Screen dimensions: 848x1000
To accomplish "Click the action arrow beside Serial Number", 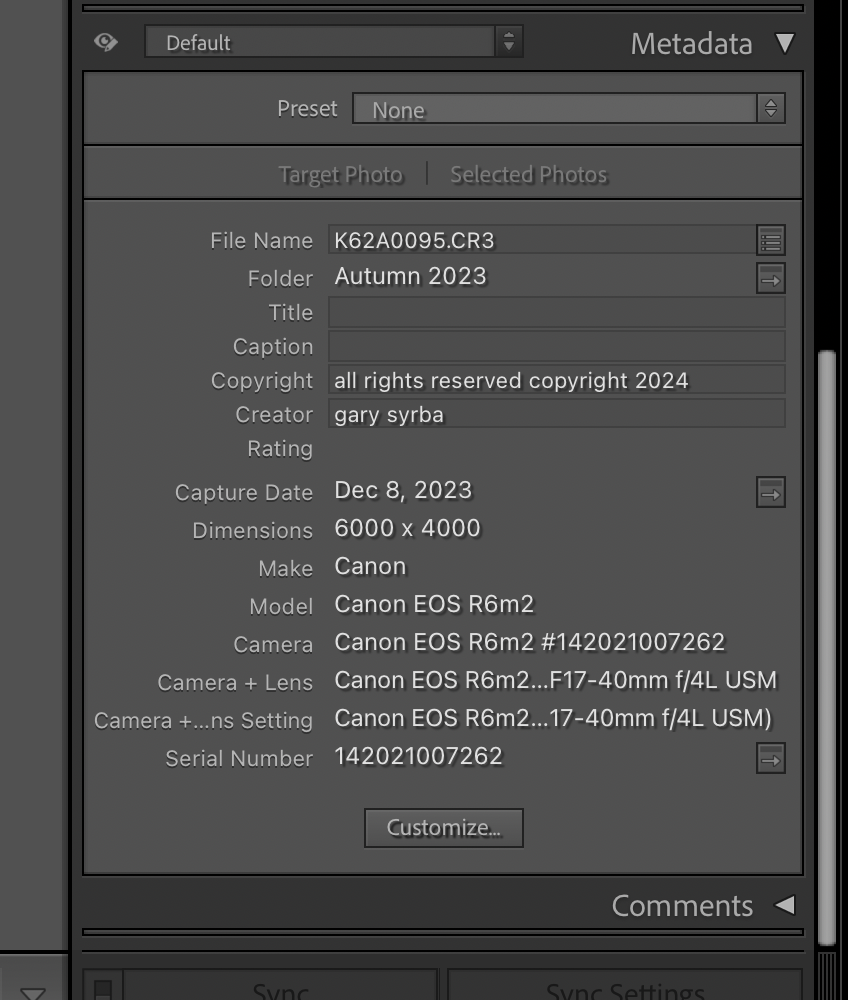I will [771, 758].
